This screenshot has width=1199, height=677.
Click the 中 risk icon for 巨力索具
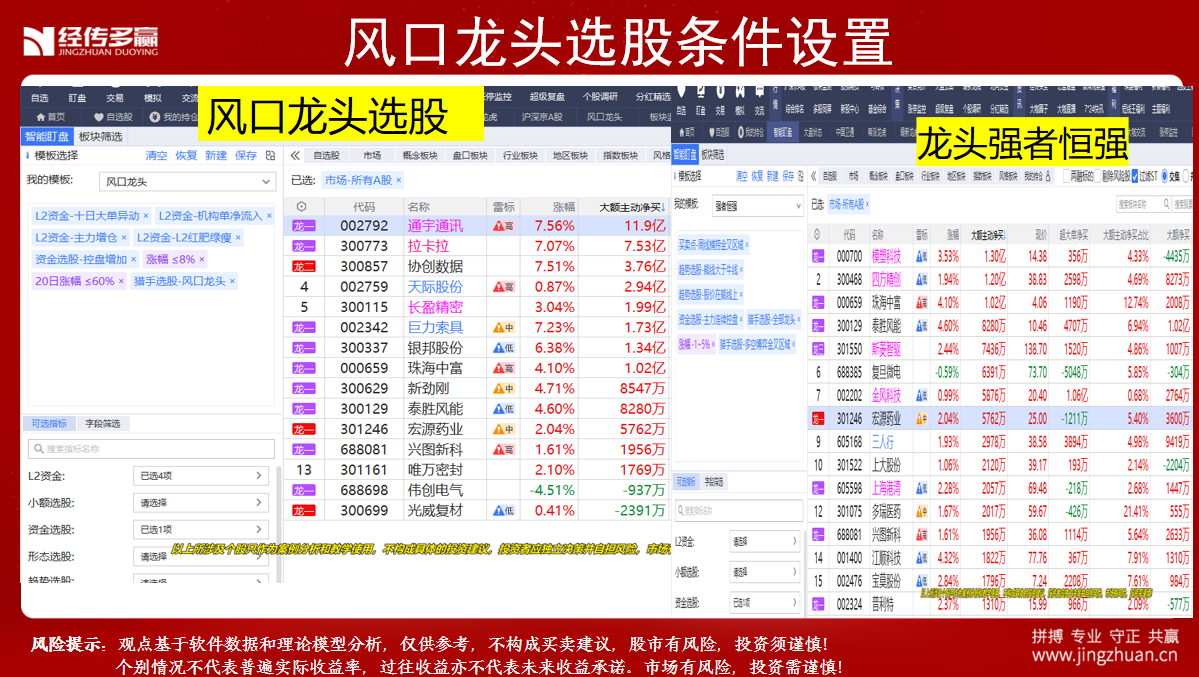[x=503, y=328]
